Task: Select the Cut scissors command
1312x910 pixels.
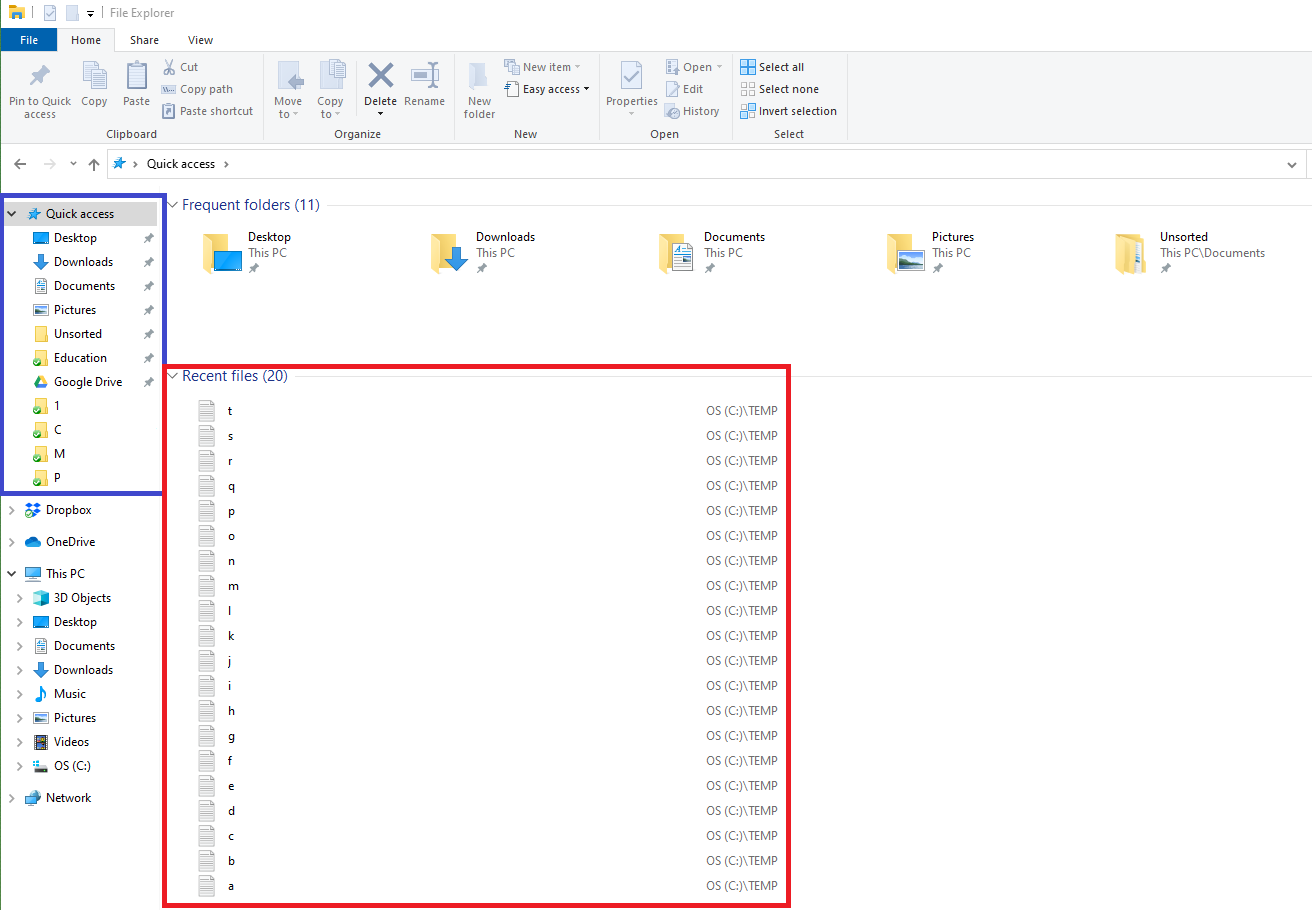Action: pyautogui.click(x=180, y=67)
